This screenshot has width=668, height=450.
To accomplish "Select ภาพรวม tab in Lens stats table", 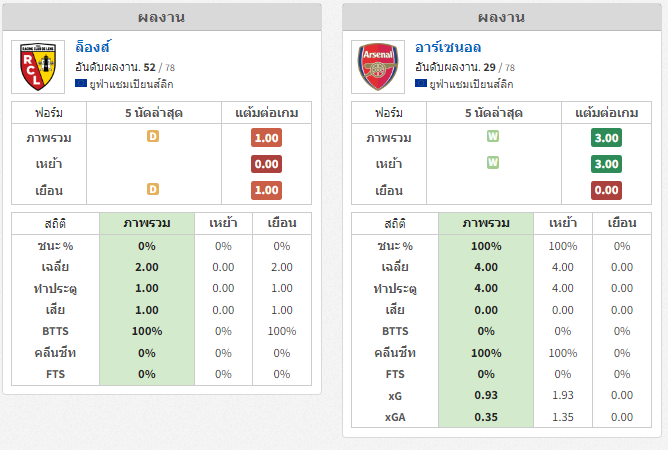I will [x=147, y=223].
